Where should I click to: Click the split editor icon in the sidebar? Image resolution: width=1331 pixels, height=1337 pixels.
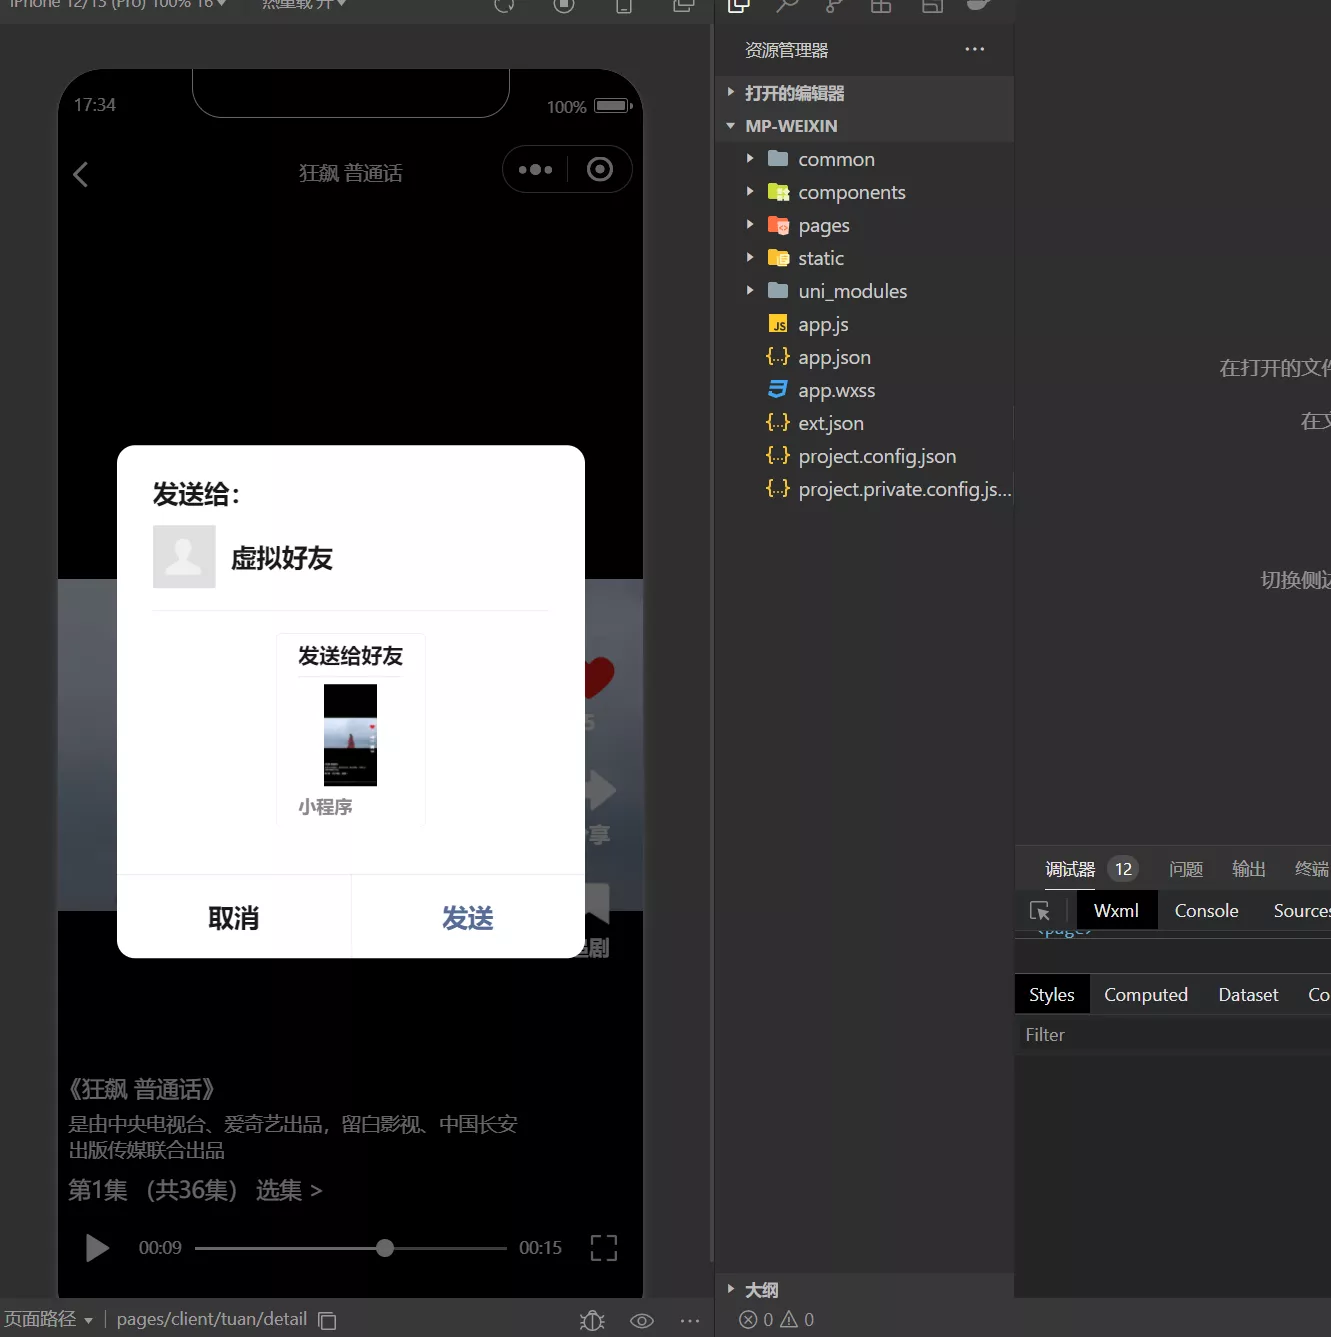pos(931,6)
